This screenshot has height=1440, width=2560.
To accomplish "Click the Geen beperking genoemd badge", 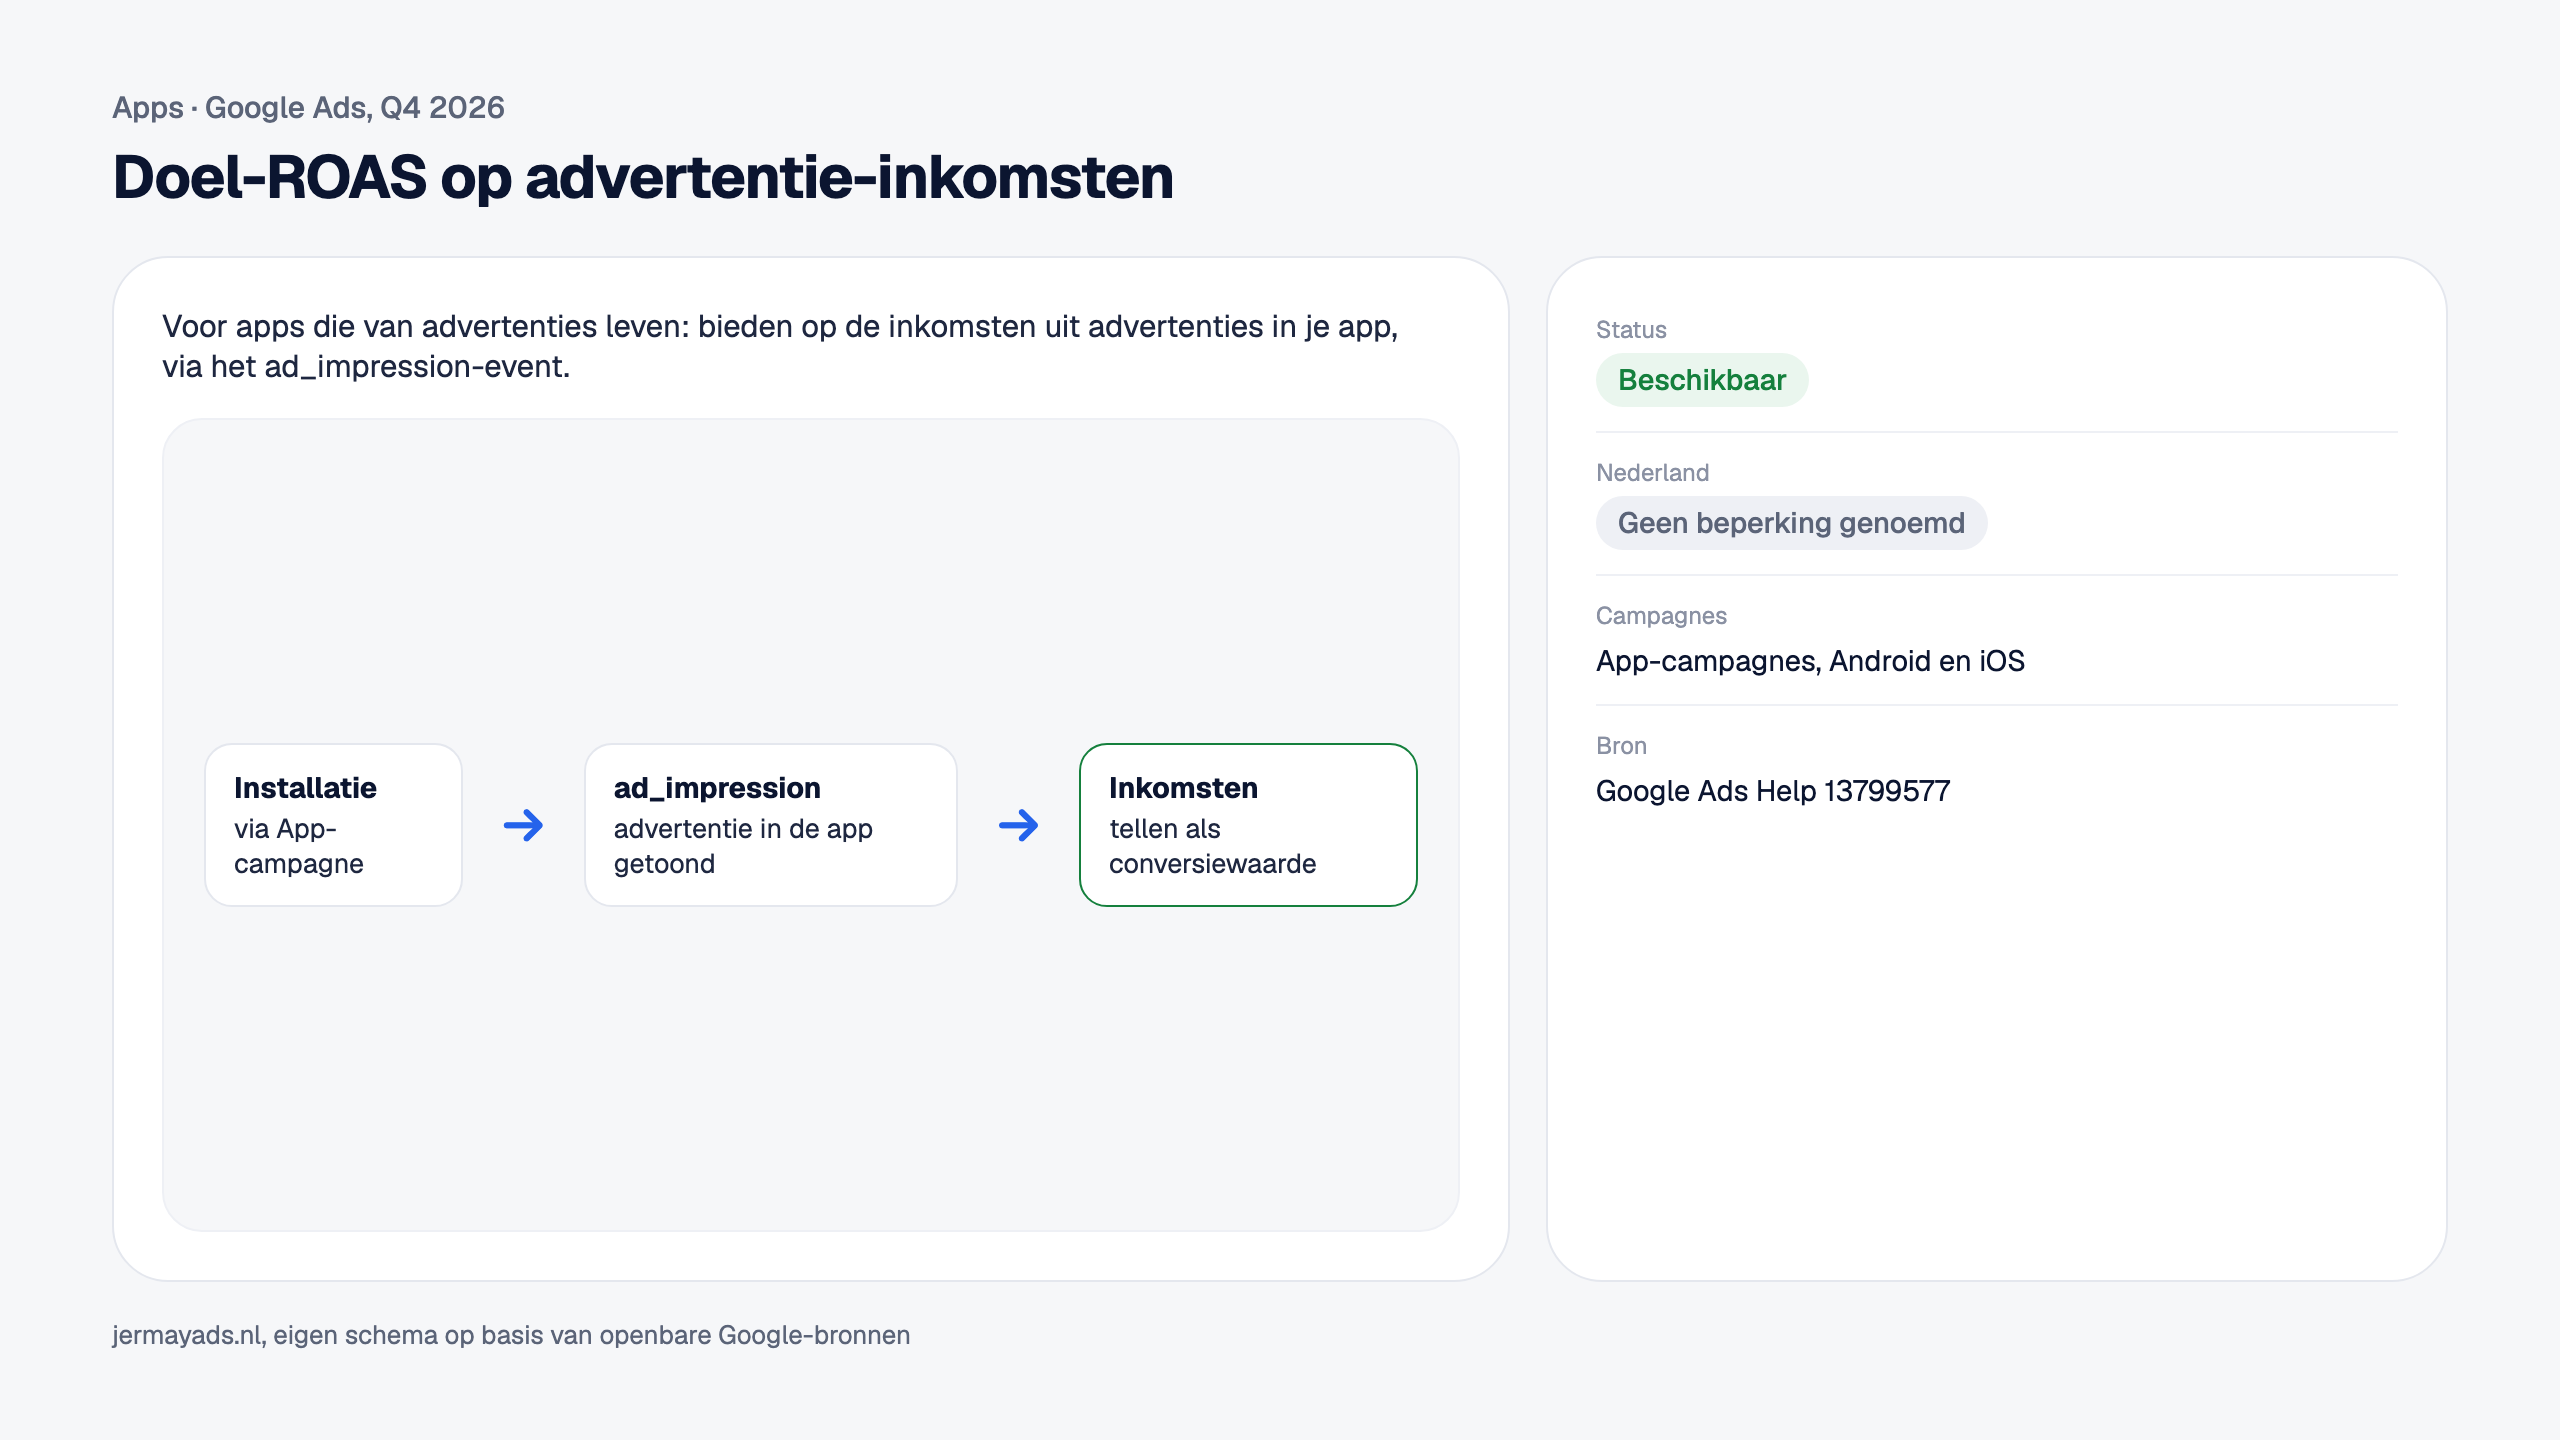I will 1791,523.
